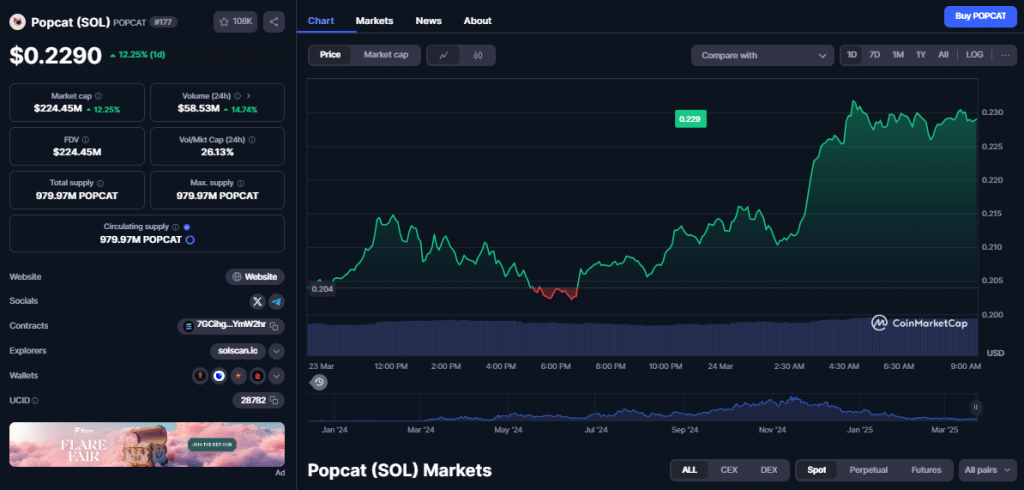Open the Popcat Website link
This screenshot has width=1024, height=490.
pos(255,277)
